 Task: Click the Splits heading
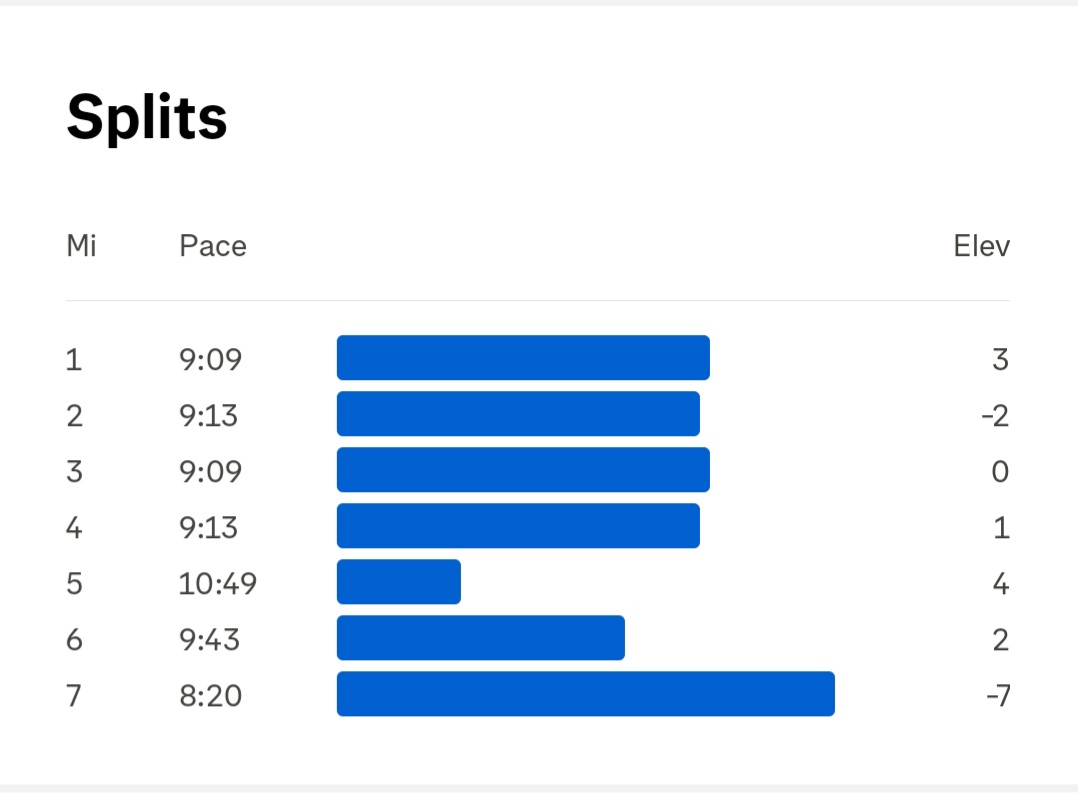coord(147,118)
